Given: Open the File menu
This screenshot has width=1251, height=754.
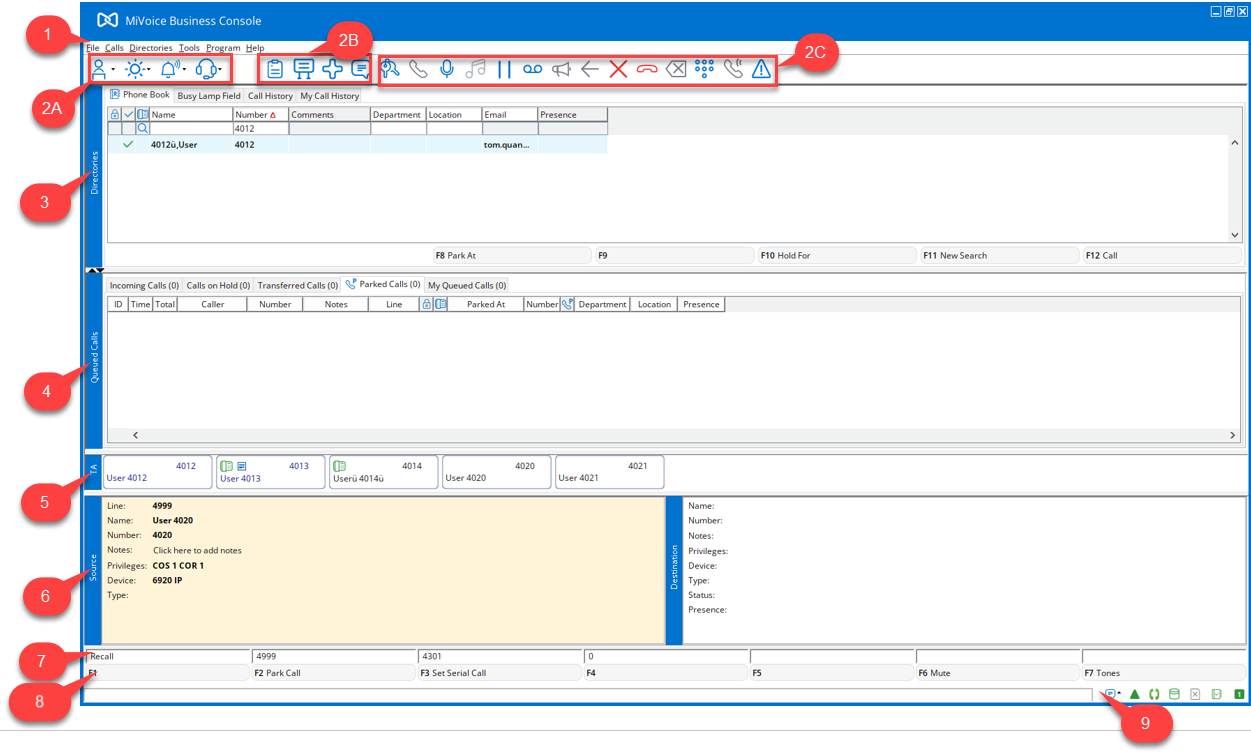Looking at the screenshot, I should 92,47.
